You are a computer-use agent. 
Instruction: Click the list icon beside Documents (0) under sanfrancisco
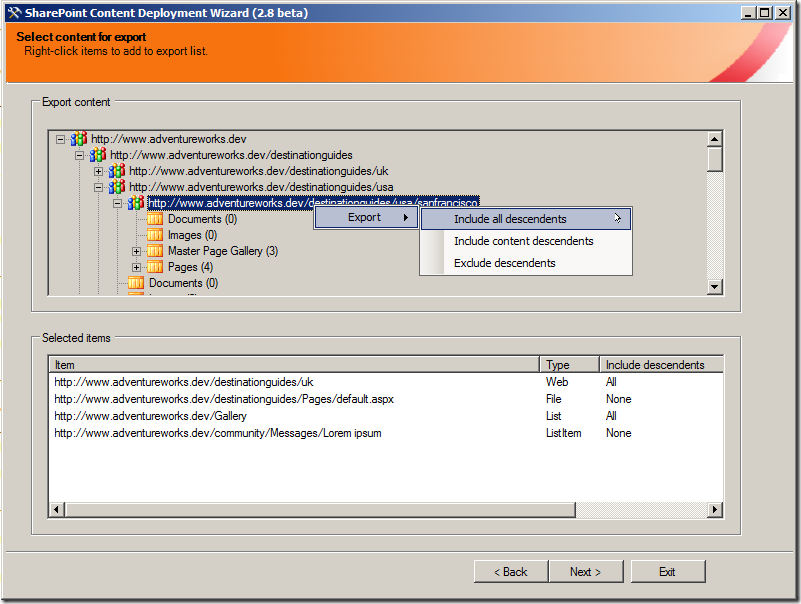(x=155, y=219)
